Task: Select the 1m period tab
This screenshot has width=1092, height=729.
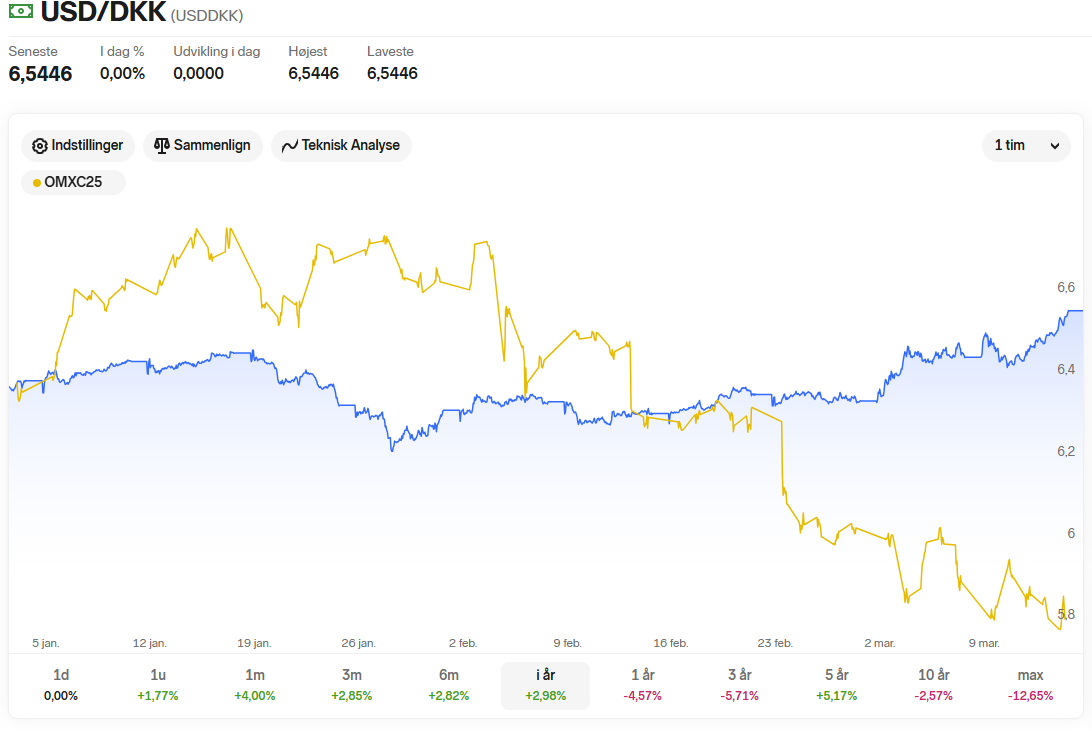Action: coord(255,685)
